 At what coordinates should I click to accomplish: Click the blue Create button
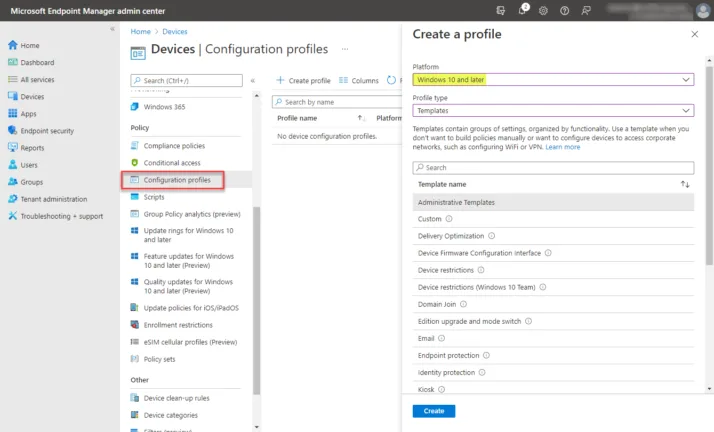coord(434,411)
